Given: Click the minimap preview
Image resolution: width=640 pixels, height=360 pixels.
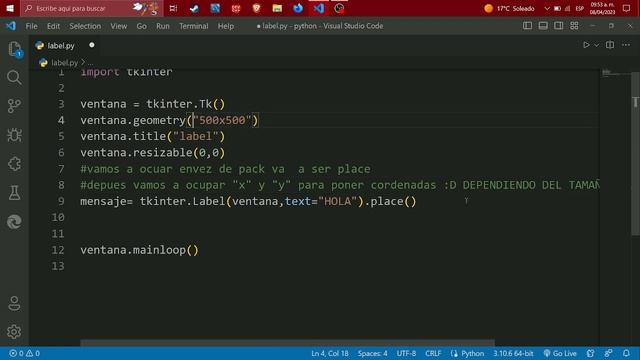Looking at the screenshot, I should click(x=616, y=73).
